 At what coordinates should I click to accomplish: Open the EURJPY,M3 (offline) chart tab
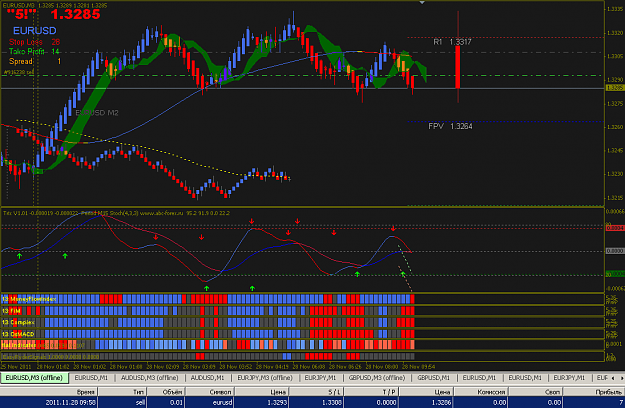[265, 377]
